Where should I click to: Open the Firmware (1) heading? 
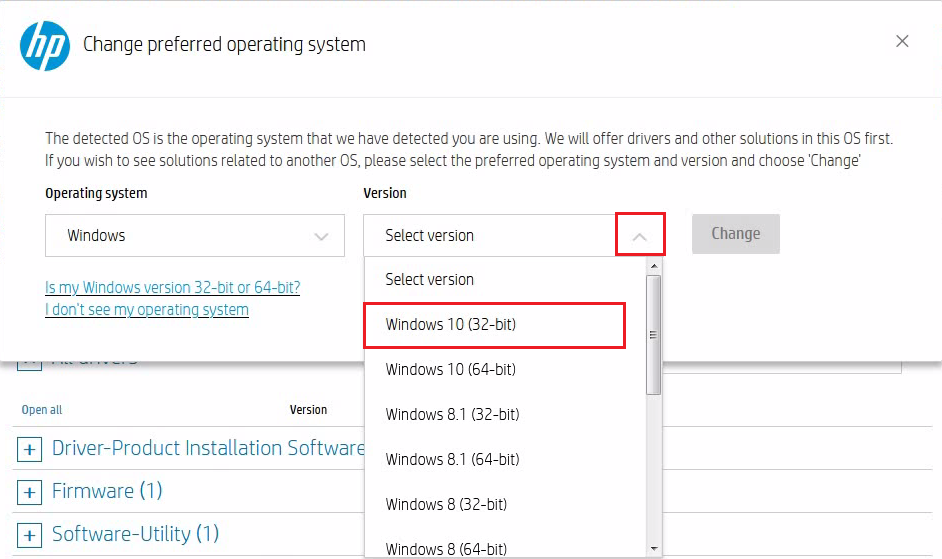(x=107, y=491)
